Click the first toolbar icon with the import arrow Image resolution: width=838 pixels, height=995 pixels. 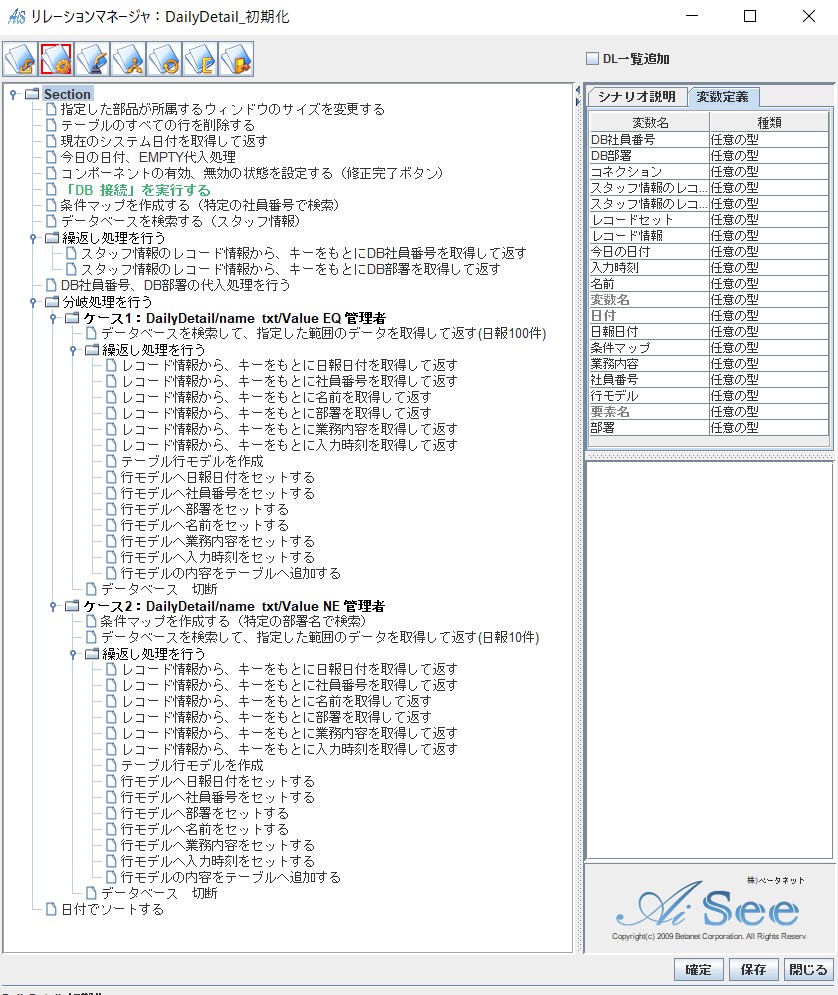(x=20, y=59)
